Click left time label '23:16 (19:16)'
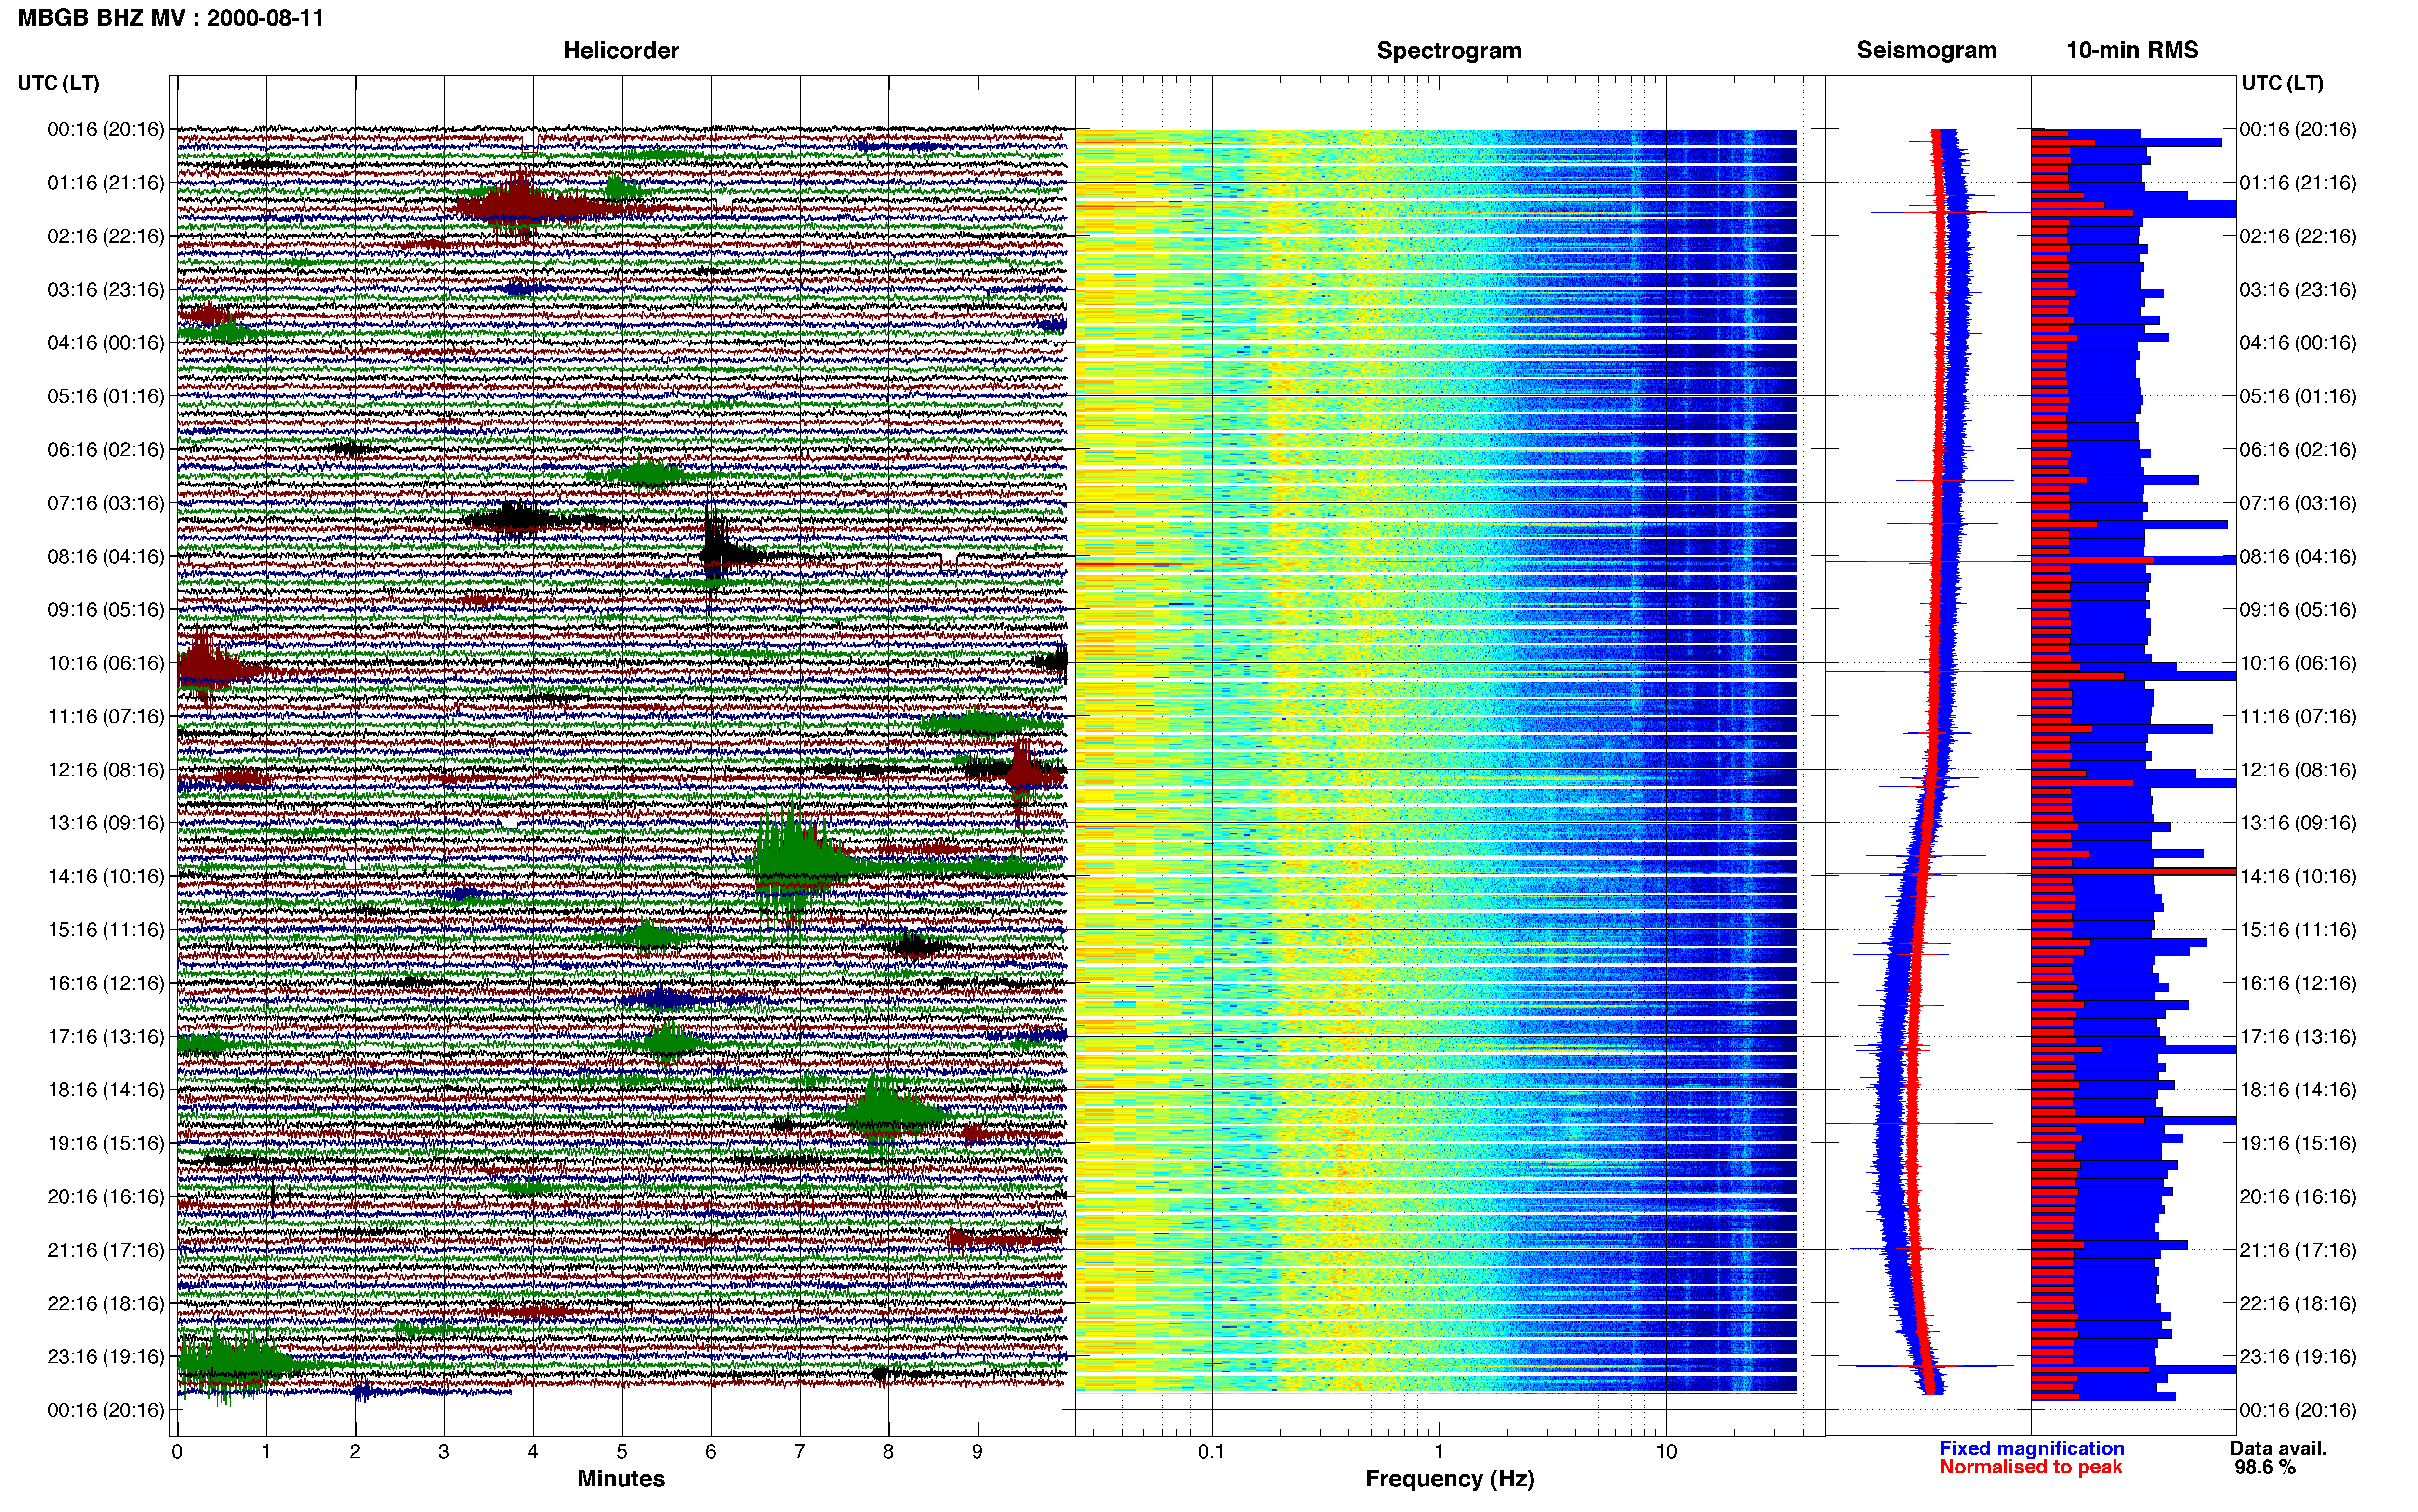The height and width of the screenshot is (1512, 2418). point(106,1356)
